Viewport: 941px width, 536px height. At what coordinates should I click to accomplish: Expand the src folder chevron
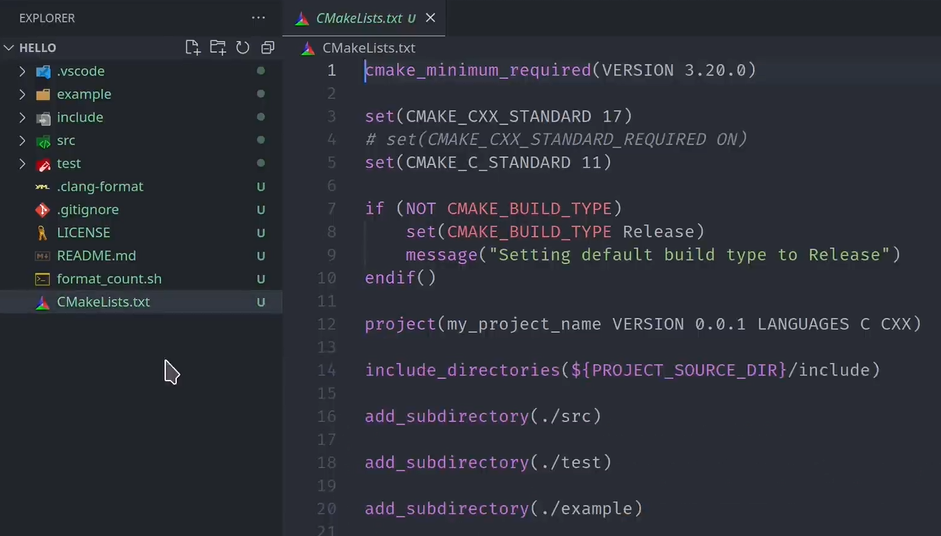click(x=22, y=140)
